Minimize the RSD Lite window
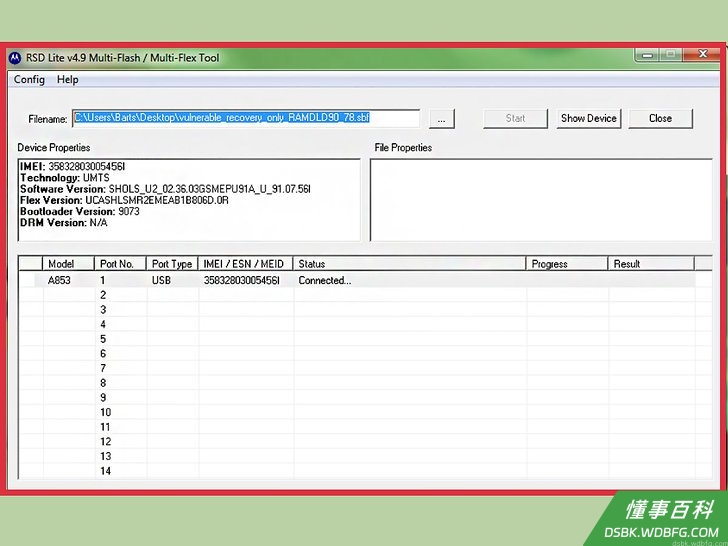The height and width of the screenshot is (546, 728). (x=647, y=55)
